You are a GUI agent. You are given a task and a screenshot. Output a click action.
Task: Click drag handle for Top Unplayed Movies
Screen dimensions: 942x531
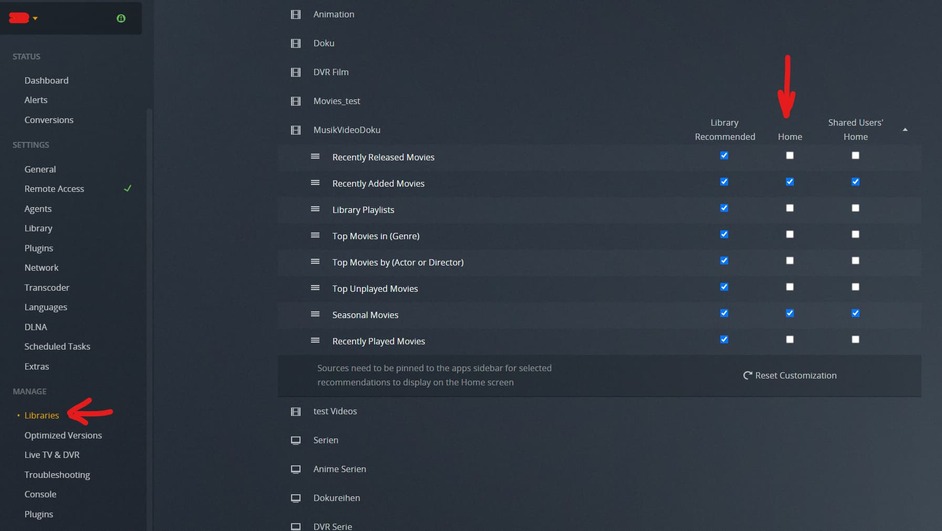[315, 288]
